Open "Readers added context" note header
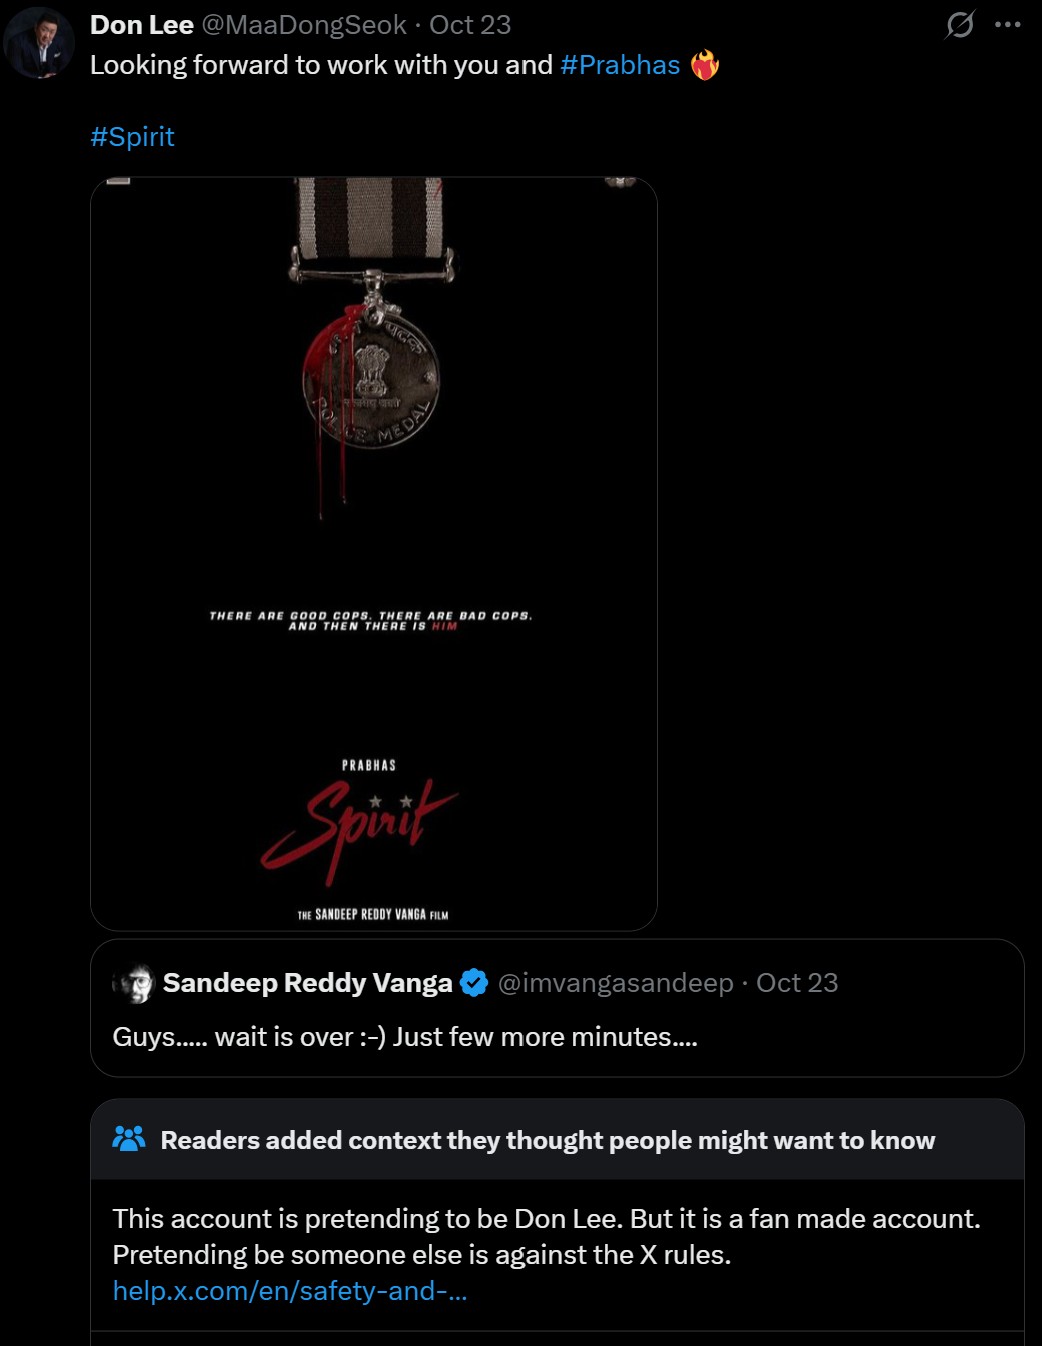 click(x=557, y=1140)
